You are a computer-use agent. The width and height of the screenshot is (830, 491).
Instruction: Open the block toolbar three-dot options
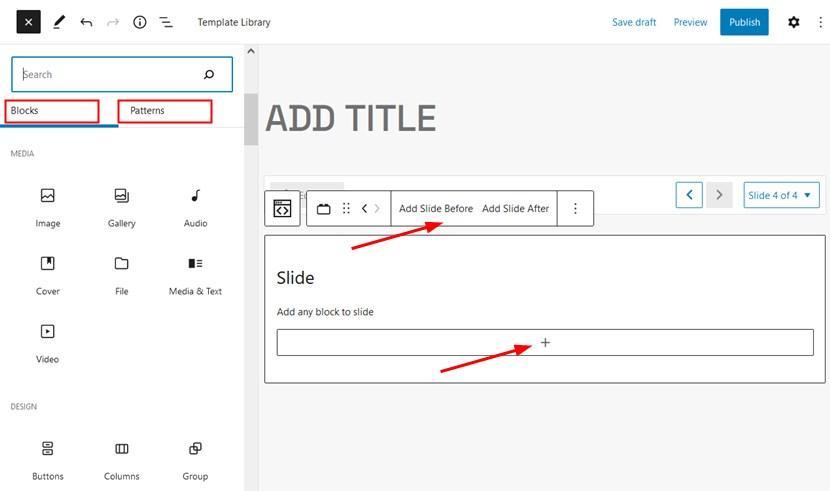pos(575,208)
